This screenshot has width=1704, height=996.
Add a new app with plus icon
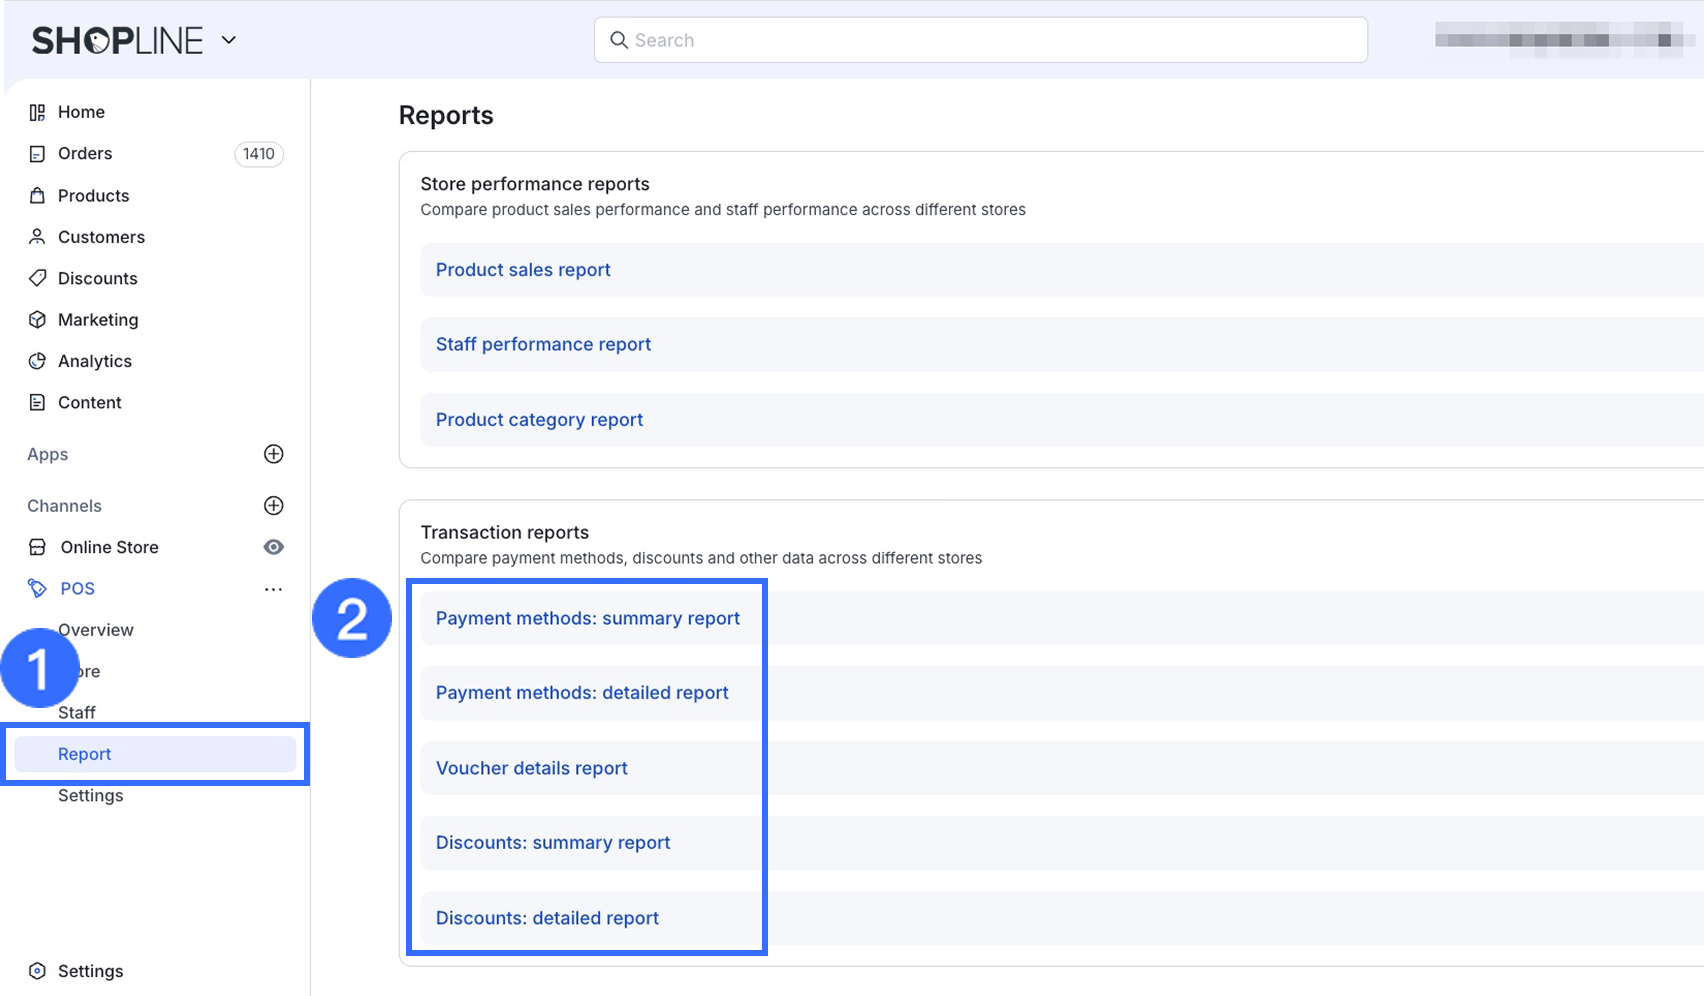click(273, 454)
